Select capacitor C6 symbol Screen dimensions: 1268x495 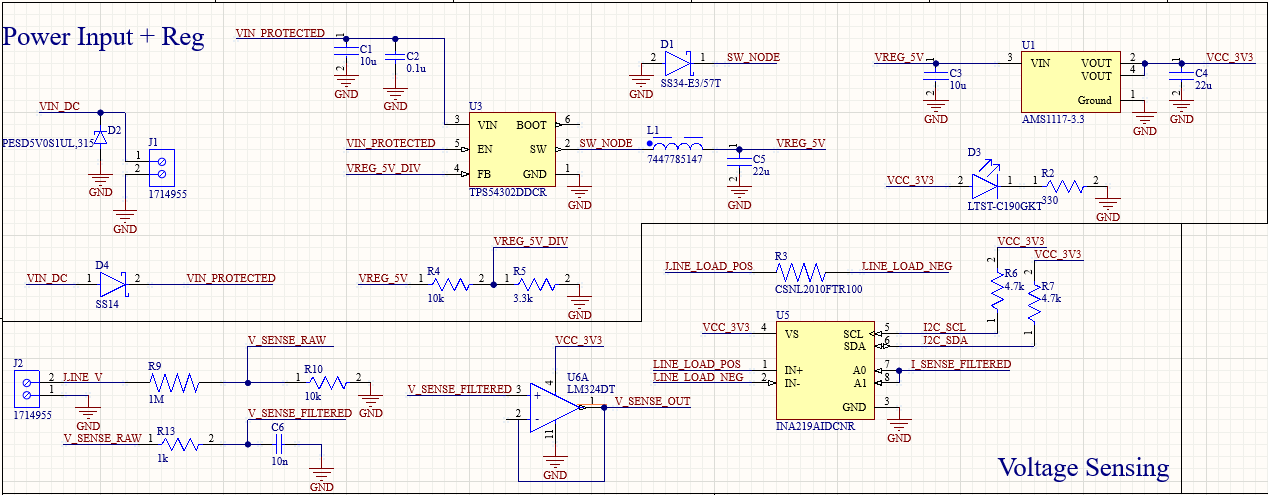[278, 445]
